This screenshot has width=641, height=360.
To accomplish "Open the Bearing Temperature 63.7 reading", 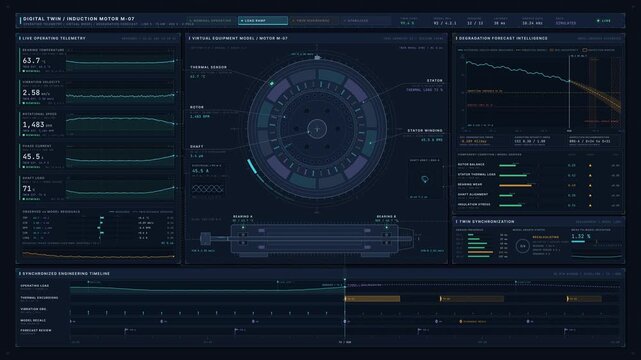I will tap(34, 61).
